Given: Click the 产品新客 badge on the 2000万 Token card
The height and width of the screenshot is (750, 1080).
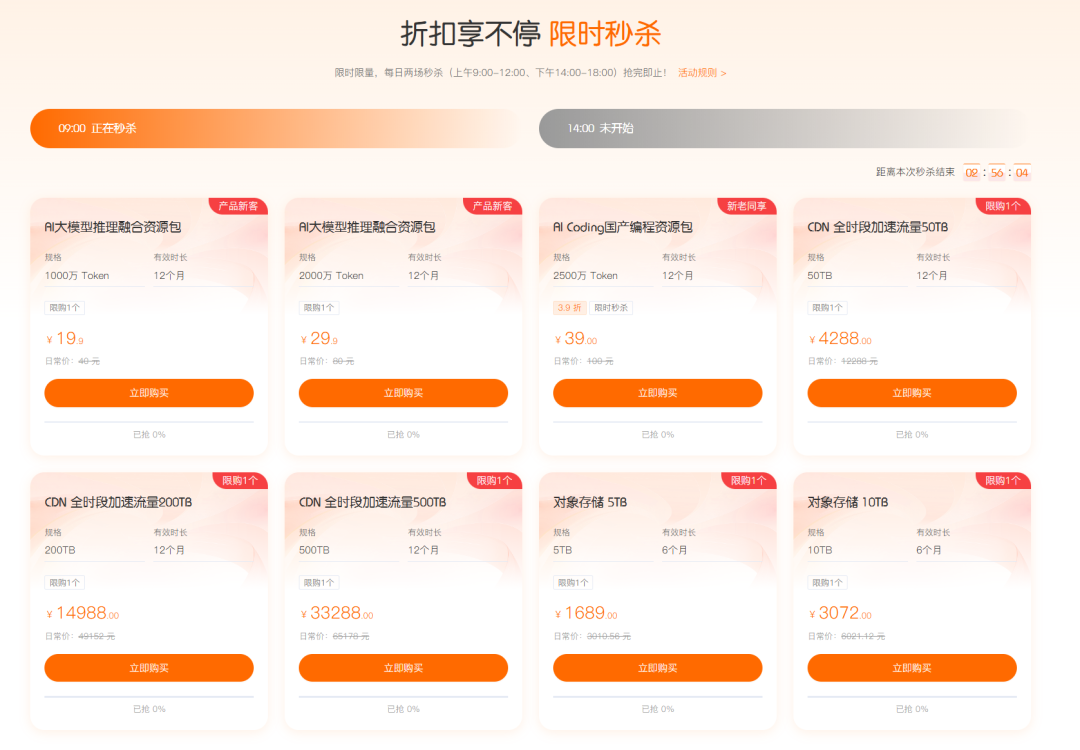Looking at the screenshot, I should [x=492, y=206].
